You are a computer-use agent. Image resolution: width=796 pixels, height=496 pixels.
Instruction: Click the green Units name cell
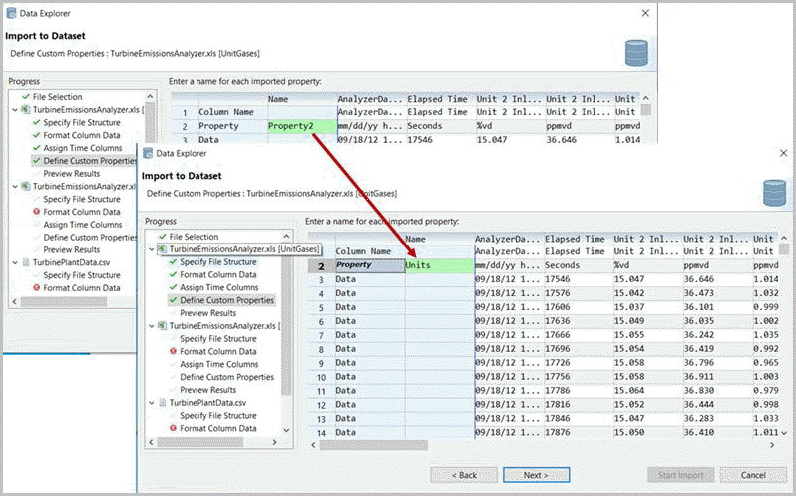pyautogui.click(x=438, y=266)
